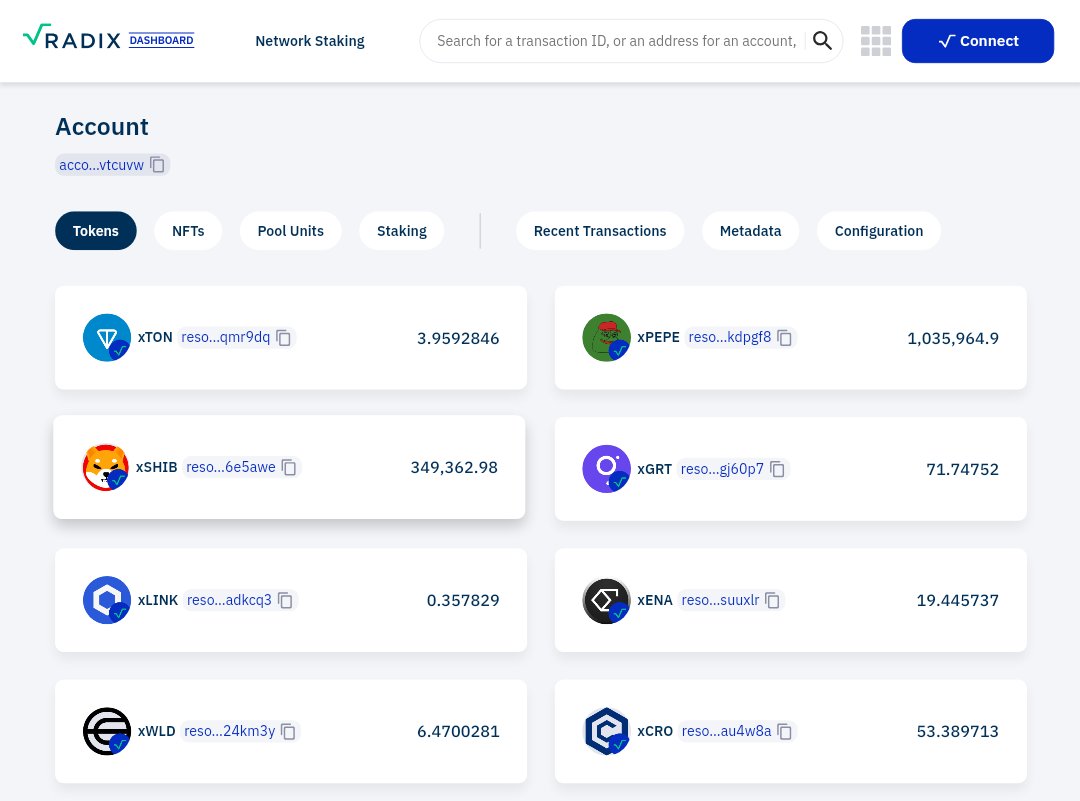Click the search magnifier icon

point(822,40)
